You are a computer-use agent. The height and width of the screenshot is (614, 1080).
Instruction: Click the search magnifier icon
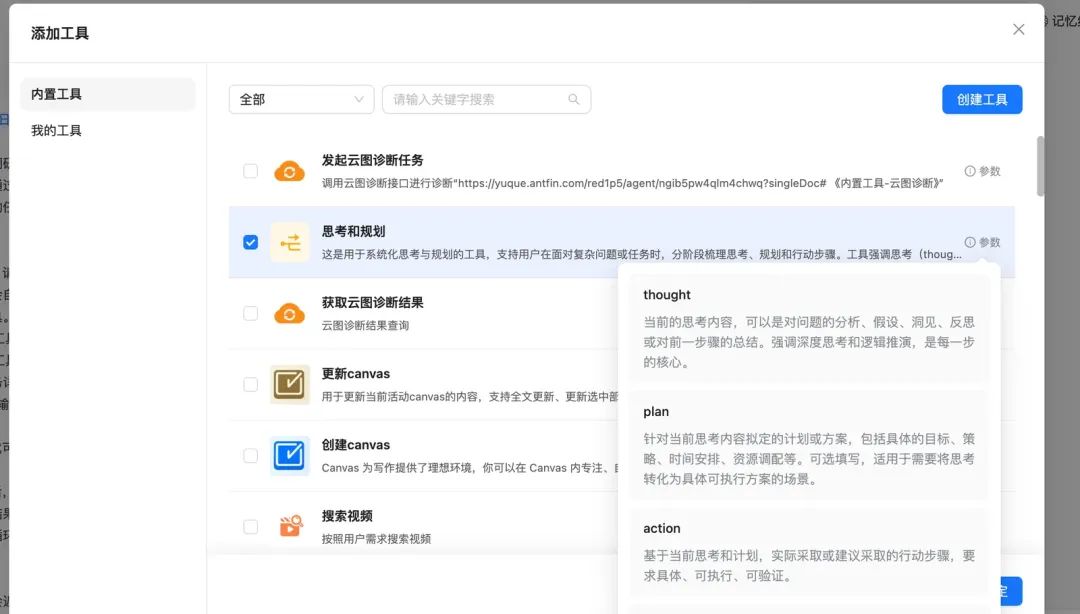(x=573, y=99)
